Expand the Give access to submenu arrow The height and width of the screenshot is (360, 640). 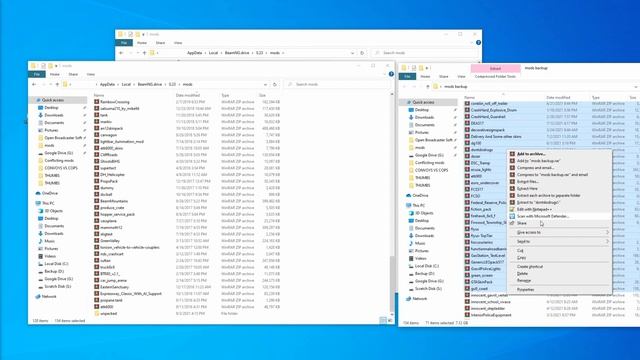pyautogui.click(x=607, y=232)
